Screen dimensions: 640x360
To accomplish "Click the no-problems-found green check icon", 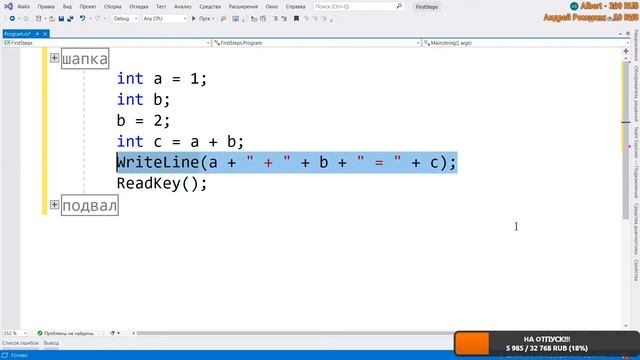I will click(x=40, y=333).
